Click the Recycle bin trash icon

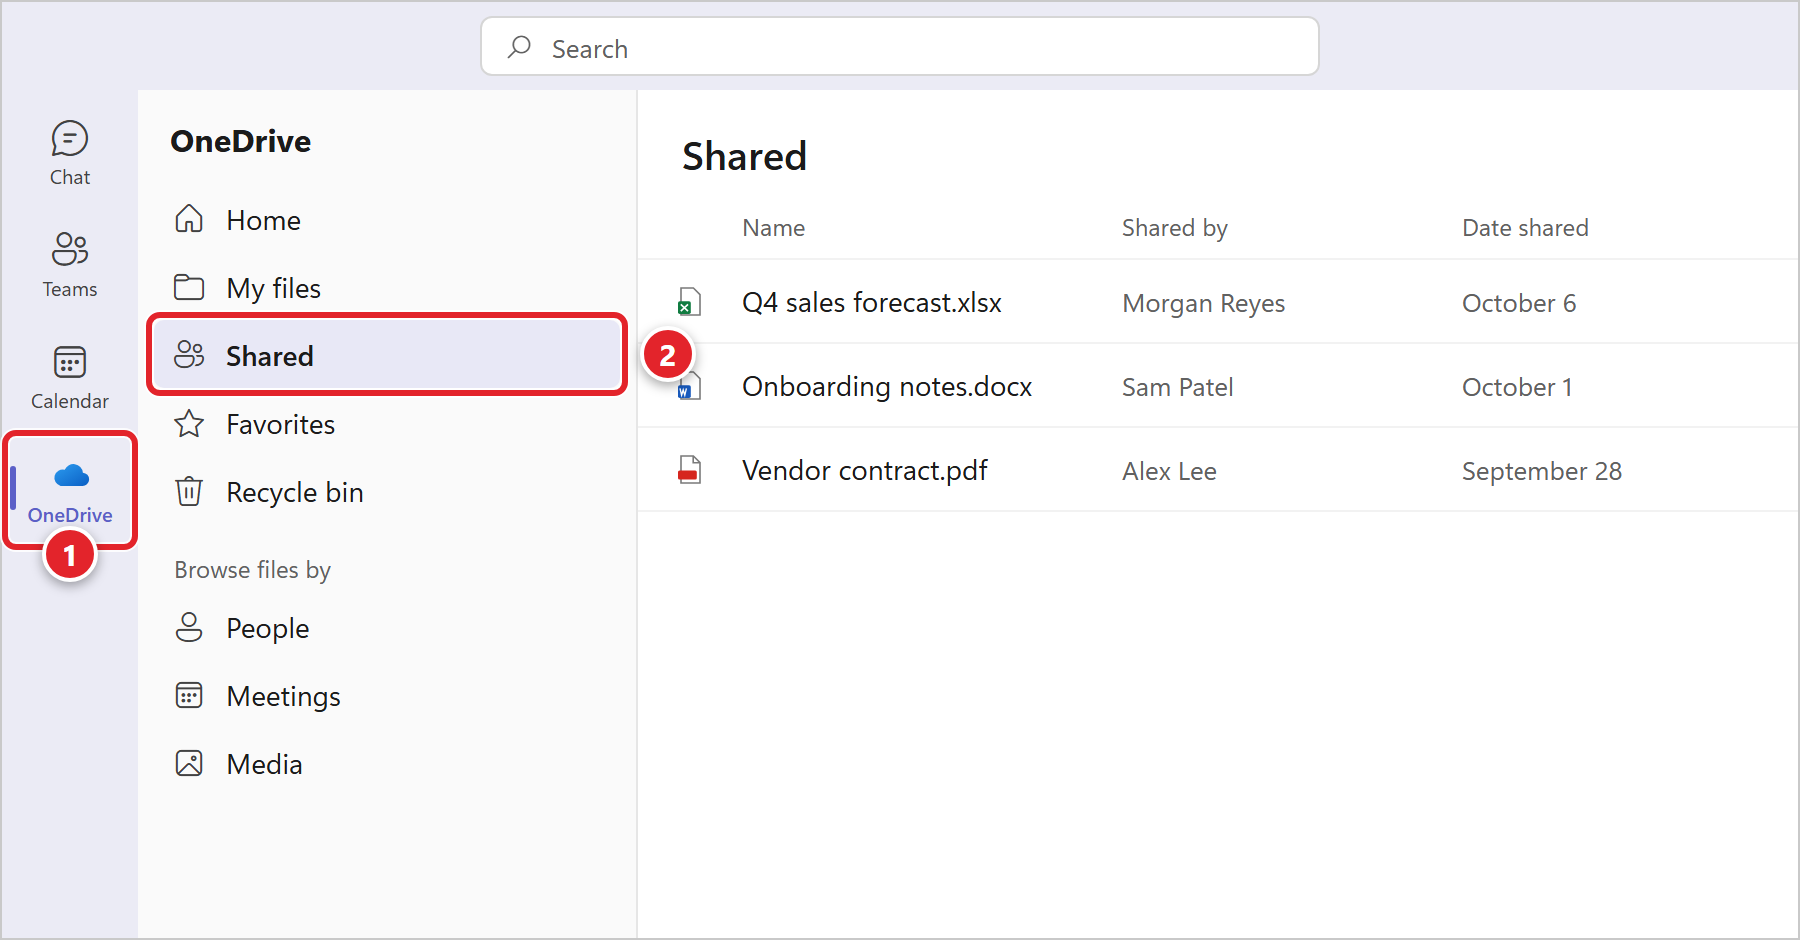pyautogui.click(x=189, y=492)
